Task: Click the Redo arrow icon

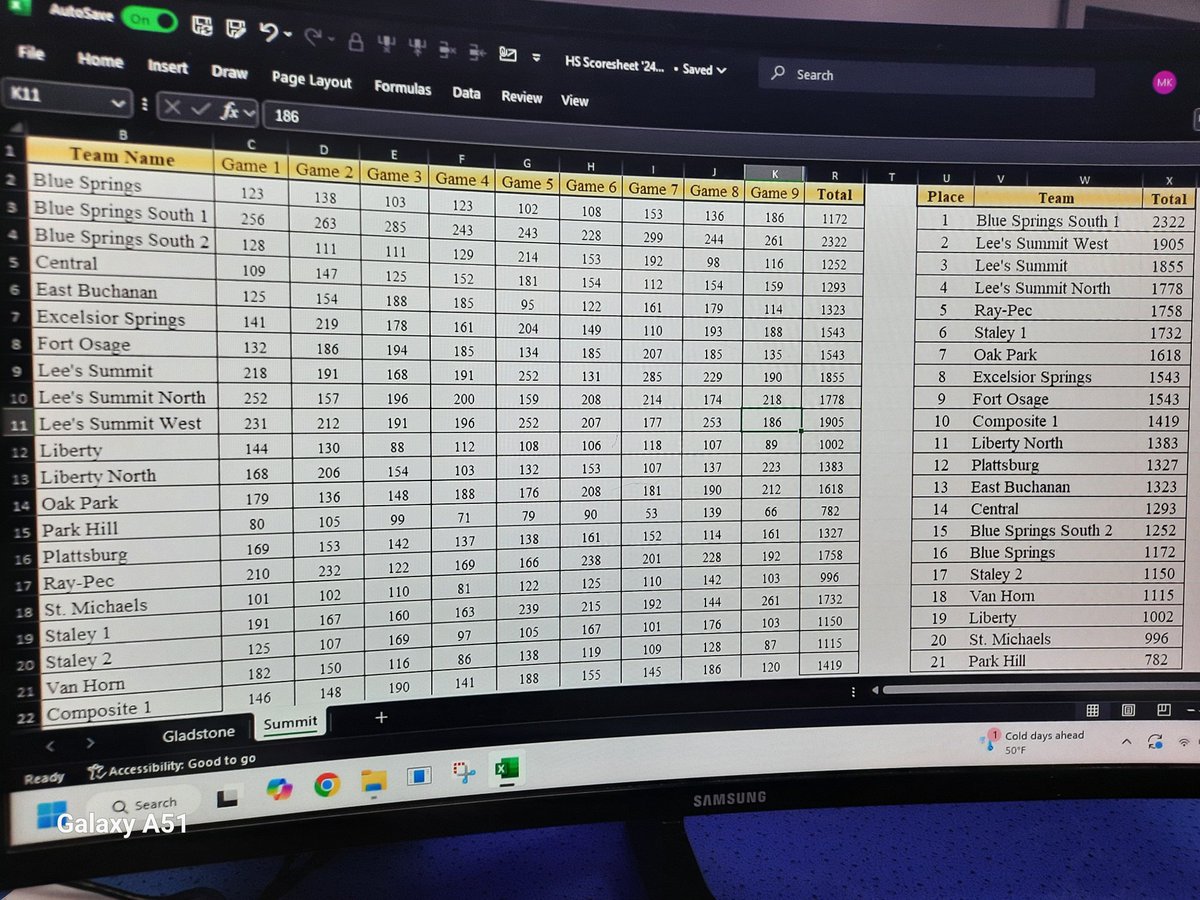Action: coord(312,40)
